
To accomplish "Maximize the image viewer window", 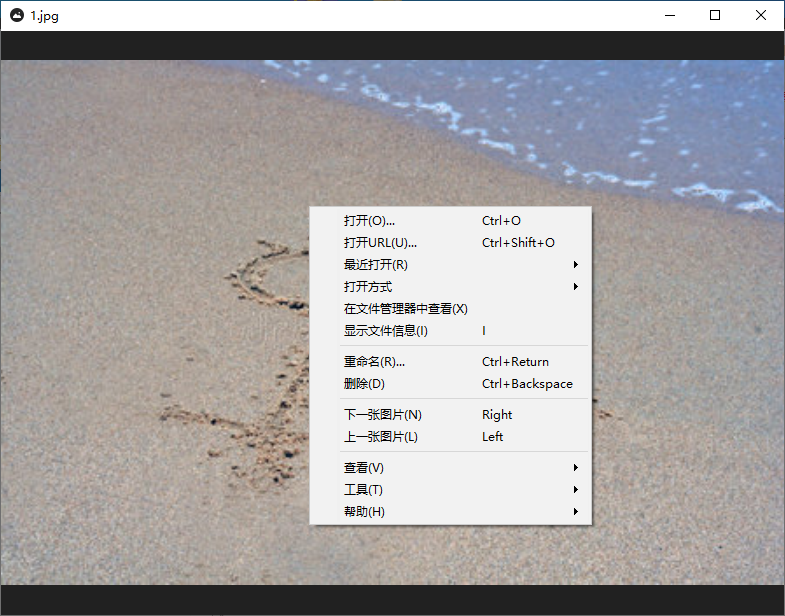I will 715,15.
